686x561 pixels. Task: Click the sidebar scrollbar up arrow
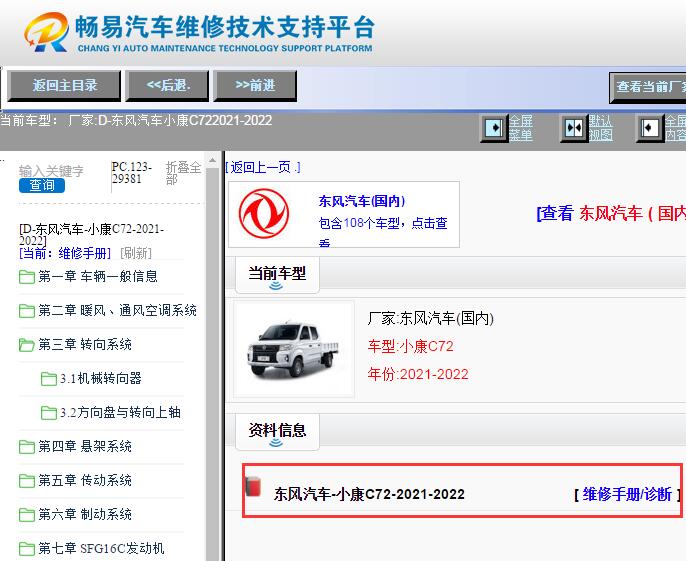pyautogui.click(x=213, y=161)
